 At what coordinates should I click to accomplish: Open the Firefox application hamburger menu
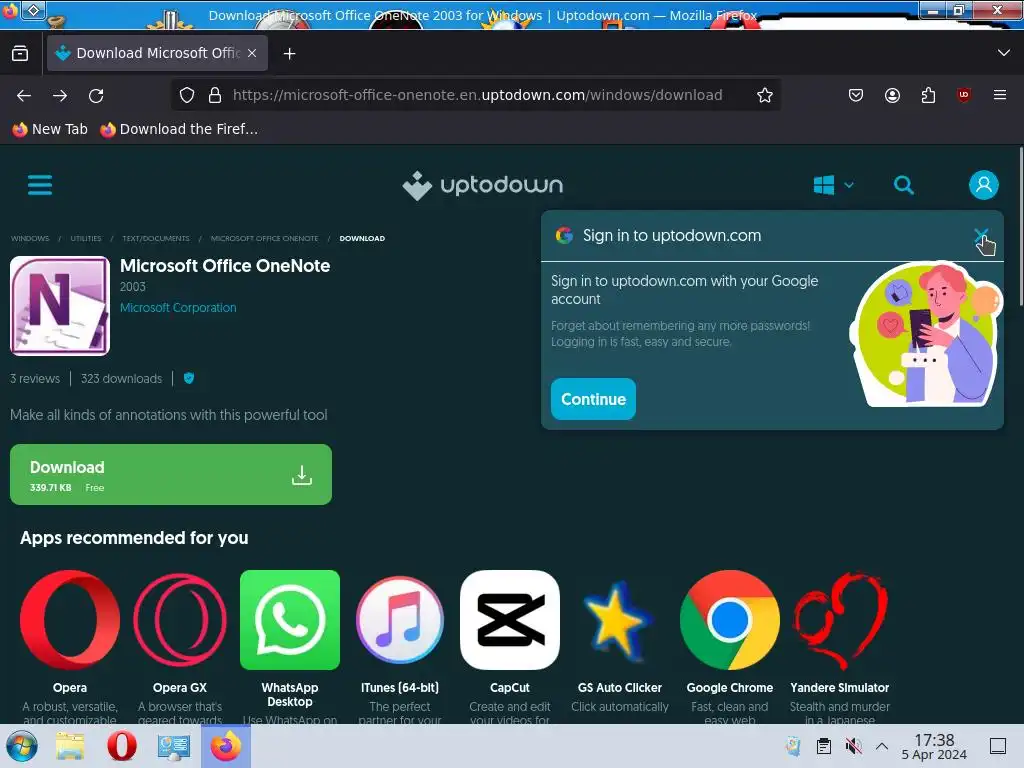[999, 95]
